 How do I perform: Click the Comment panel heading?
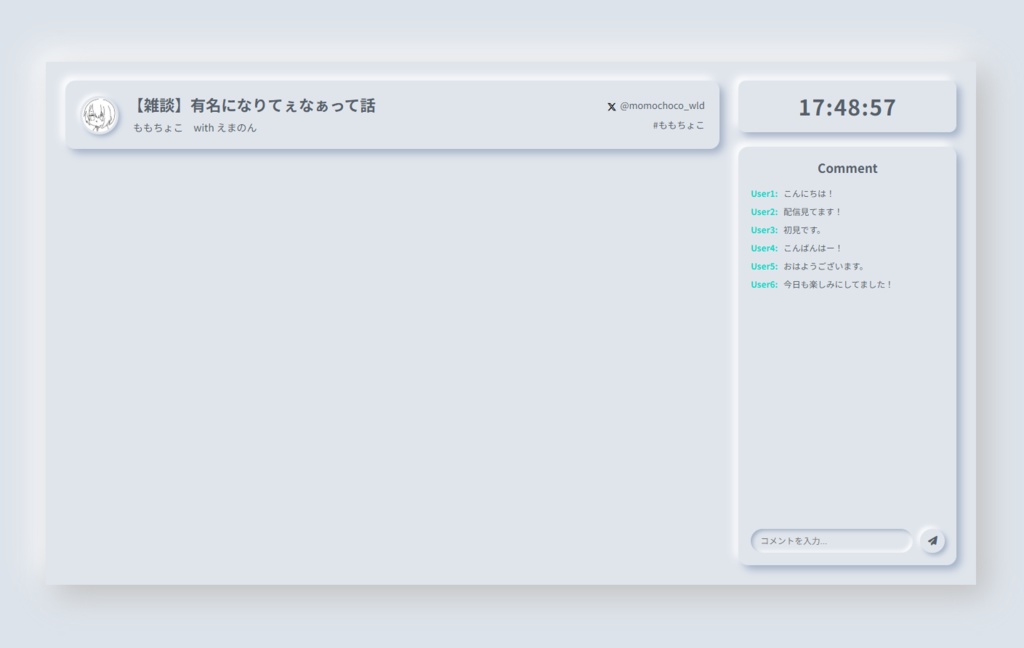pyautogui.click(x=847, y=169)
